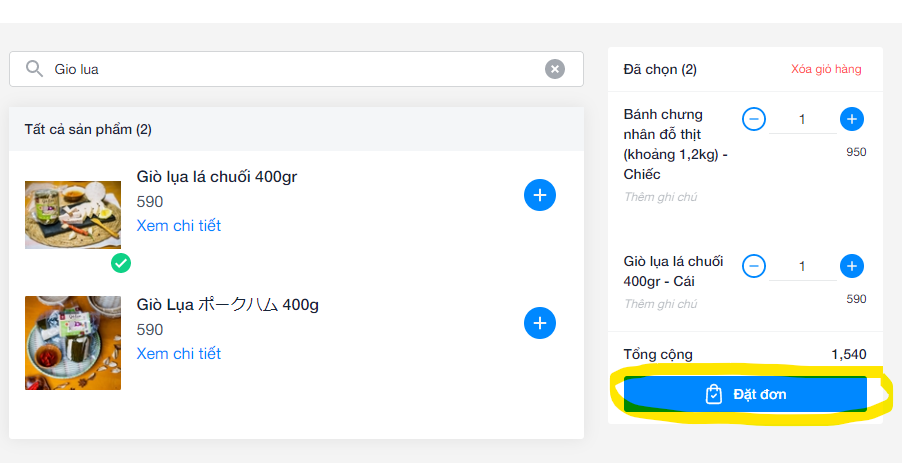
Task: Open Giò lụa lá chuối product thumbnail
Action: click(73, 214)
